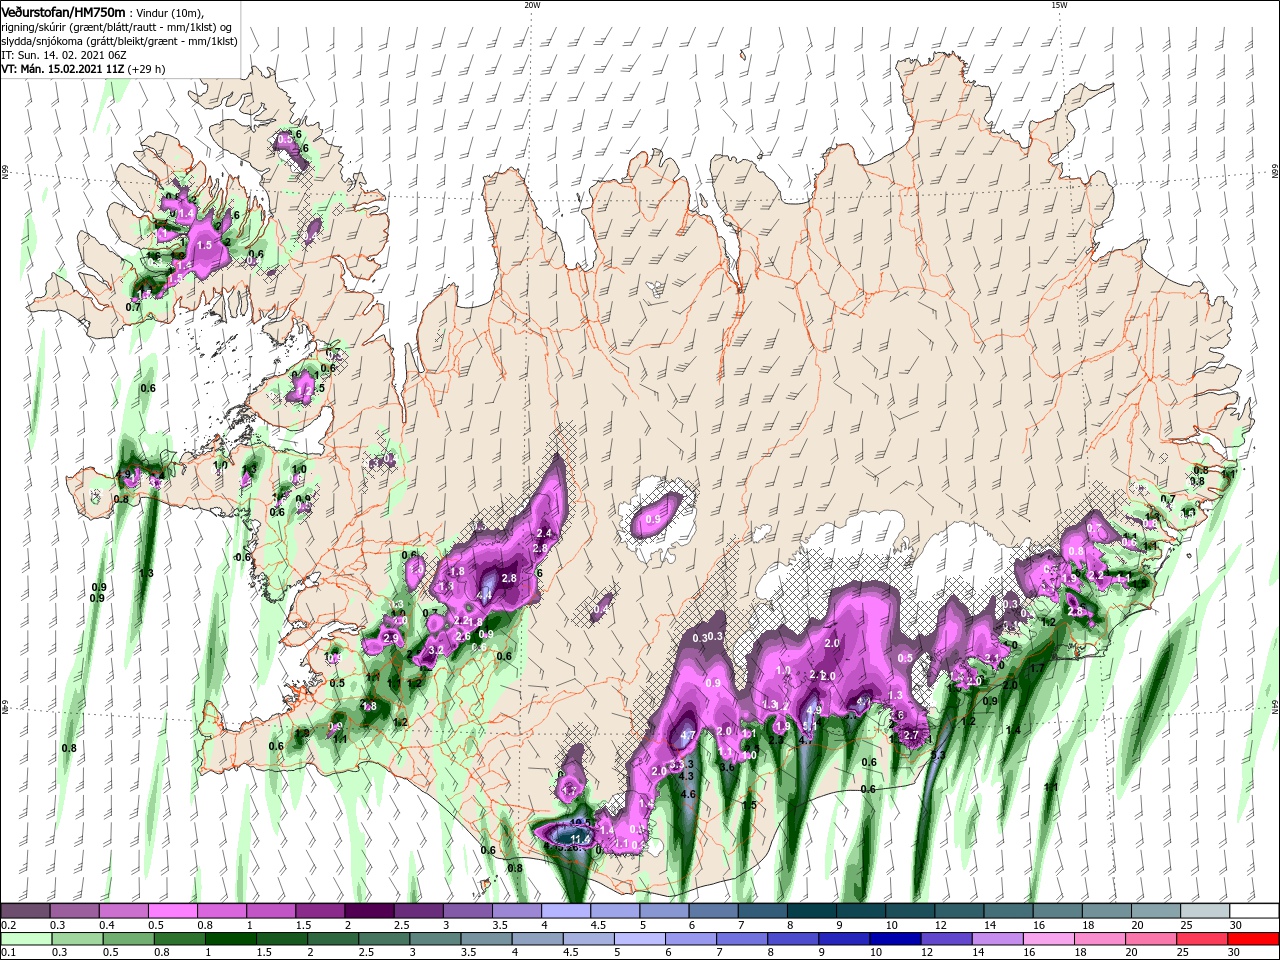Click the 3.2 snowfall value in southwest
The width and height of the screenshot is (1280, 960).
(x=436, y=650)
